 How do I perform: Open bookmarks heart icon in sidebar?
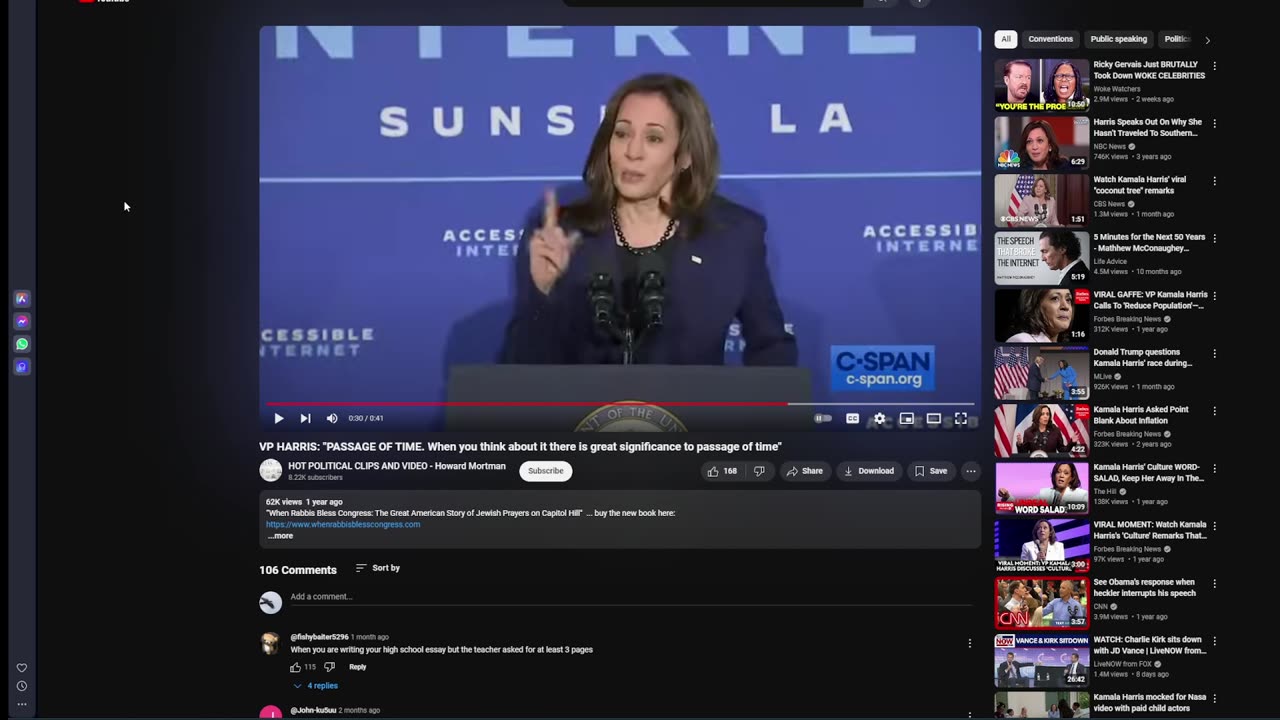click(x=21, y=668)
